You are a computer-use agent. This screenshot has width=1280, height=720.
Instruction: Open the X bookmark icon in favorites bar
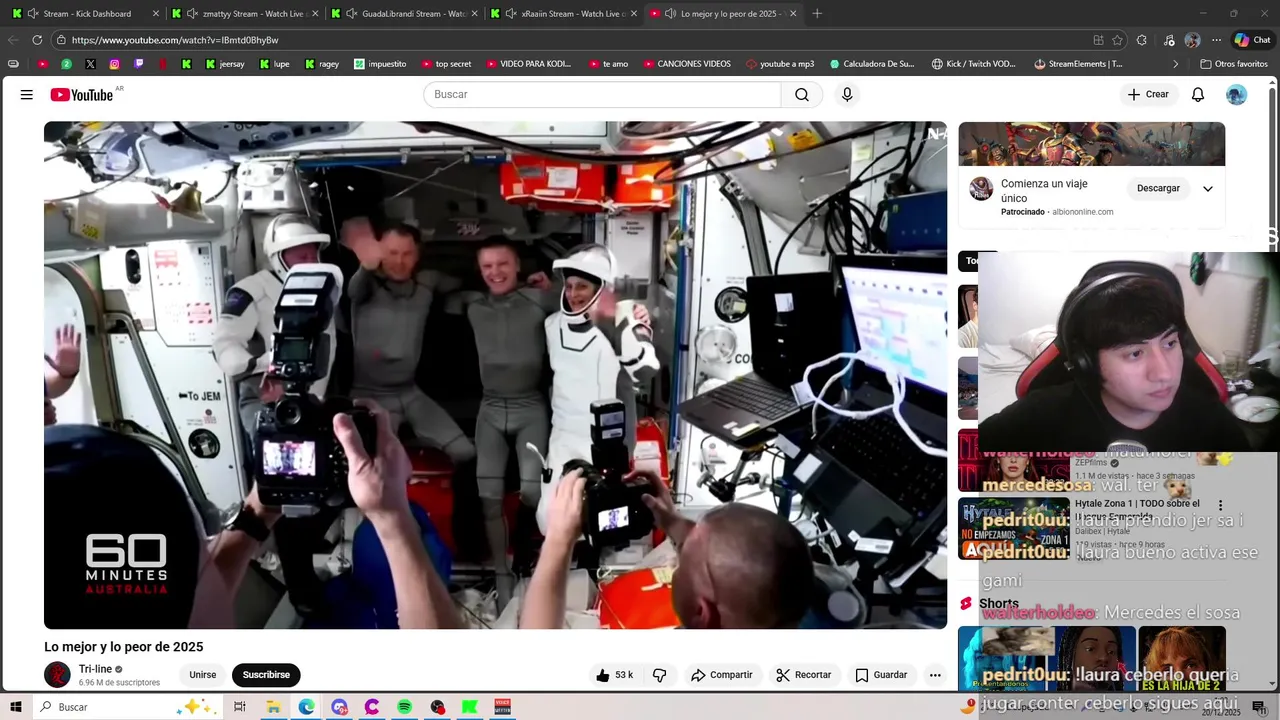coord(90,64)
